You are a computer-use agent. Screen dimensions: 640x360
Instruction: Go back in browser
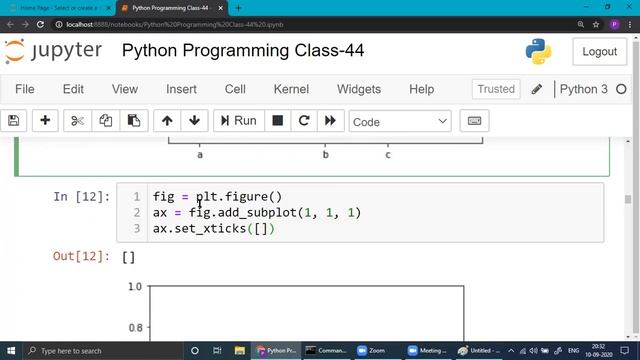pos(10,24)
